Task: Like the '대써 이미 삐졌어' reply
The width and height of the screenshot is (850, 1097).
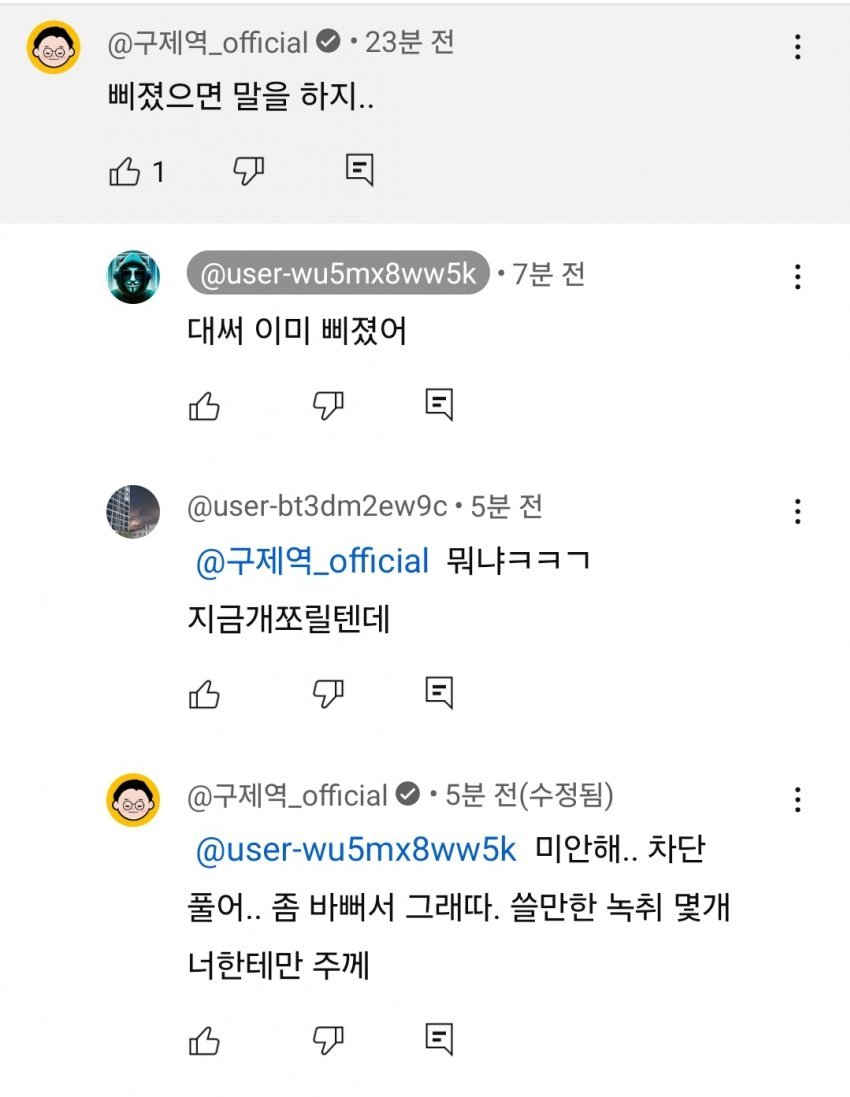Action: 204,406
